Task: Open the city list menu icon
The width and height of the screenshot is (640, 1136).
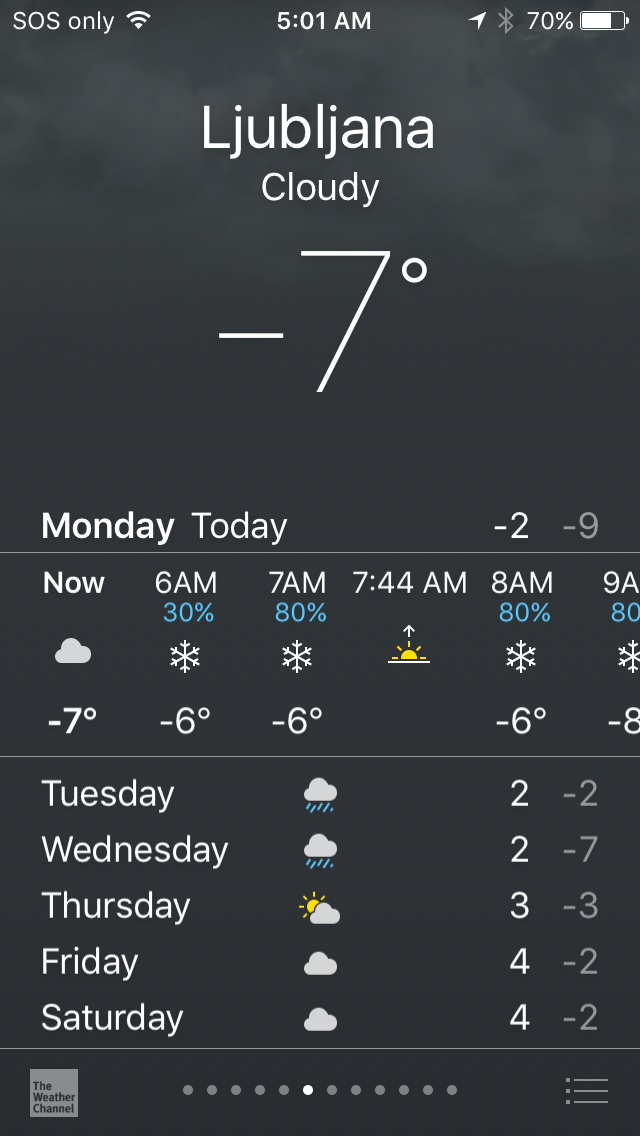Action: pos(586,1090)
